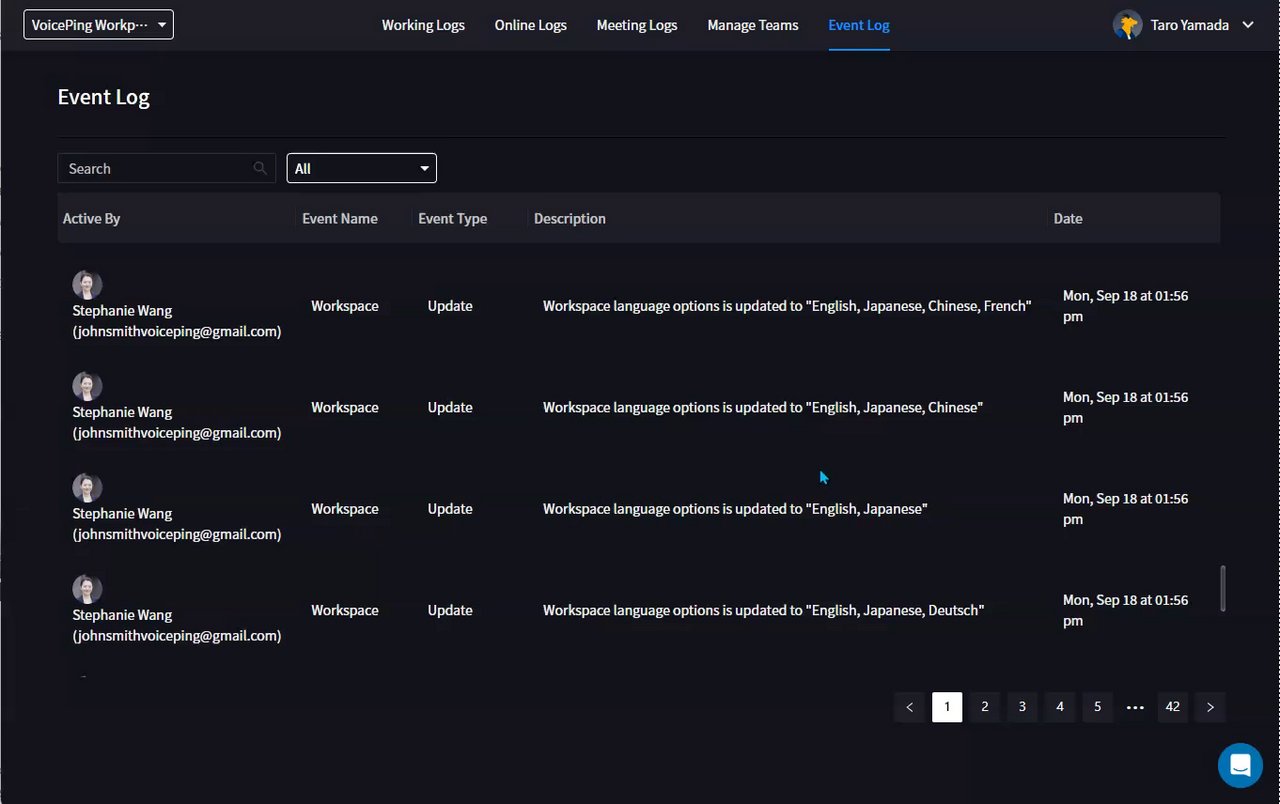Screen dimensions: 1280x804
Task: Click the pagination ellipsis icon
Action: 1135,707
